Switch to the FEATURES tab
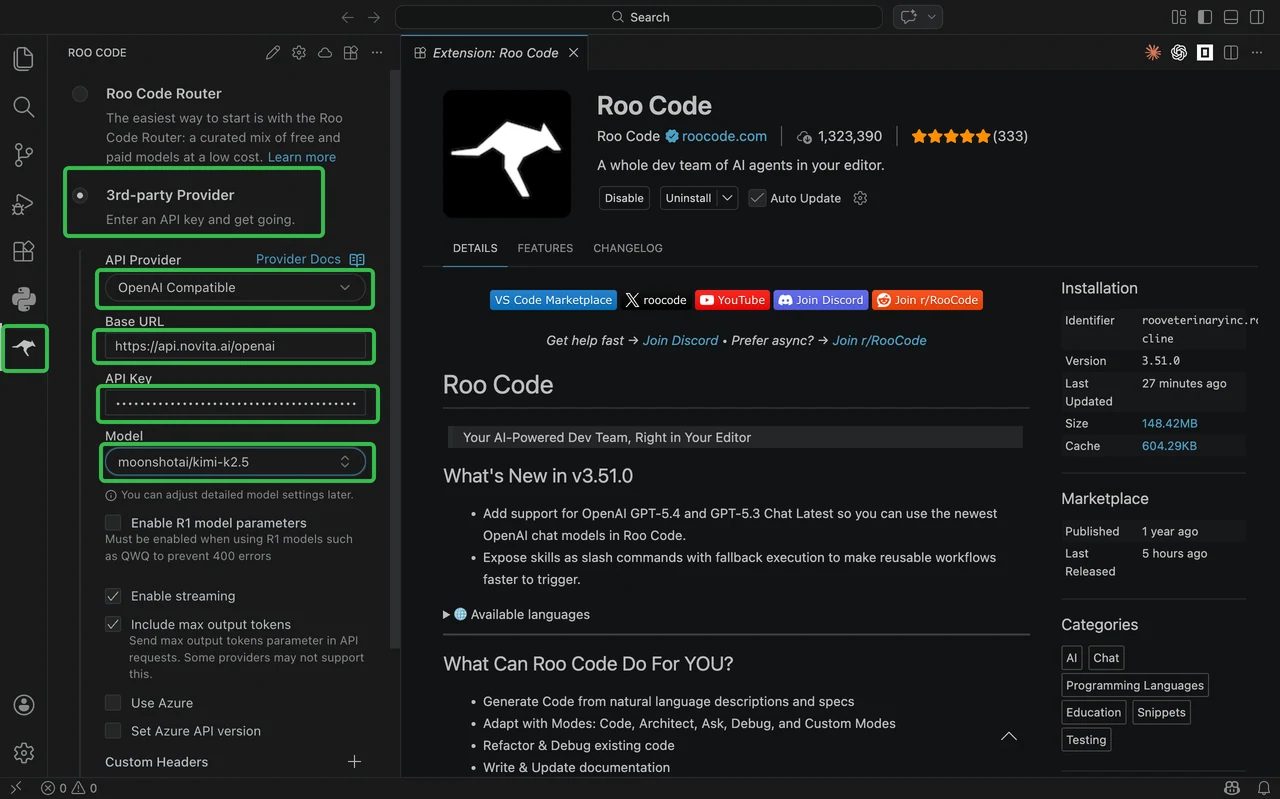 [545, 248]
